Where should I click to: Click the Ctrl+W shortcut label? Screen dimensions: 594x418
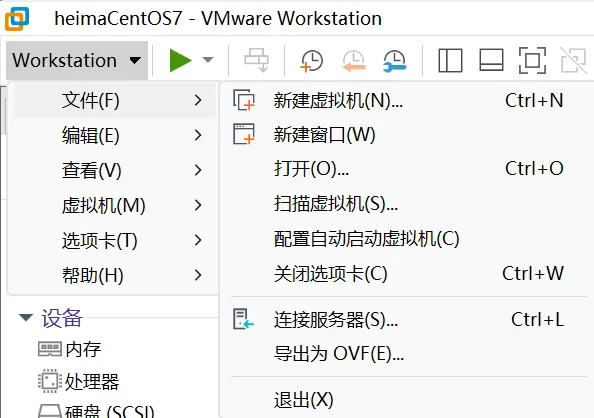pyautogui.click(x=533, y=274)
